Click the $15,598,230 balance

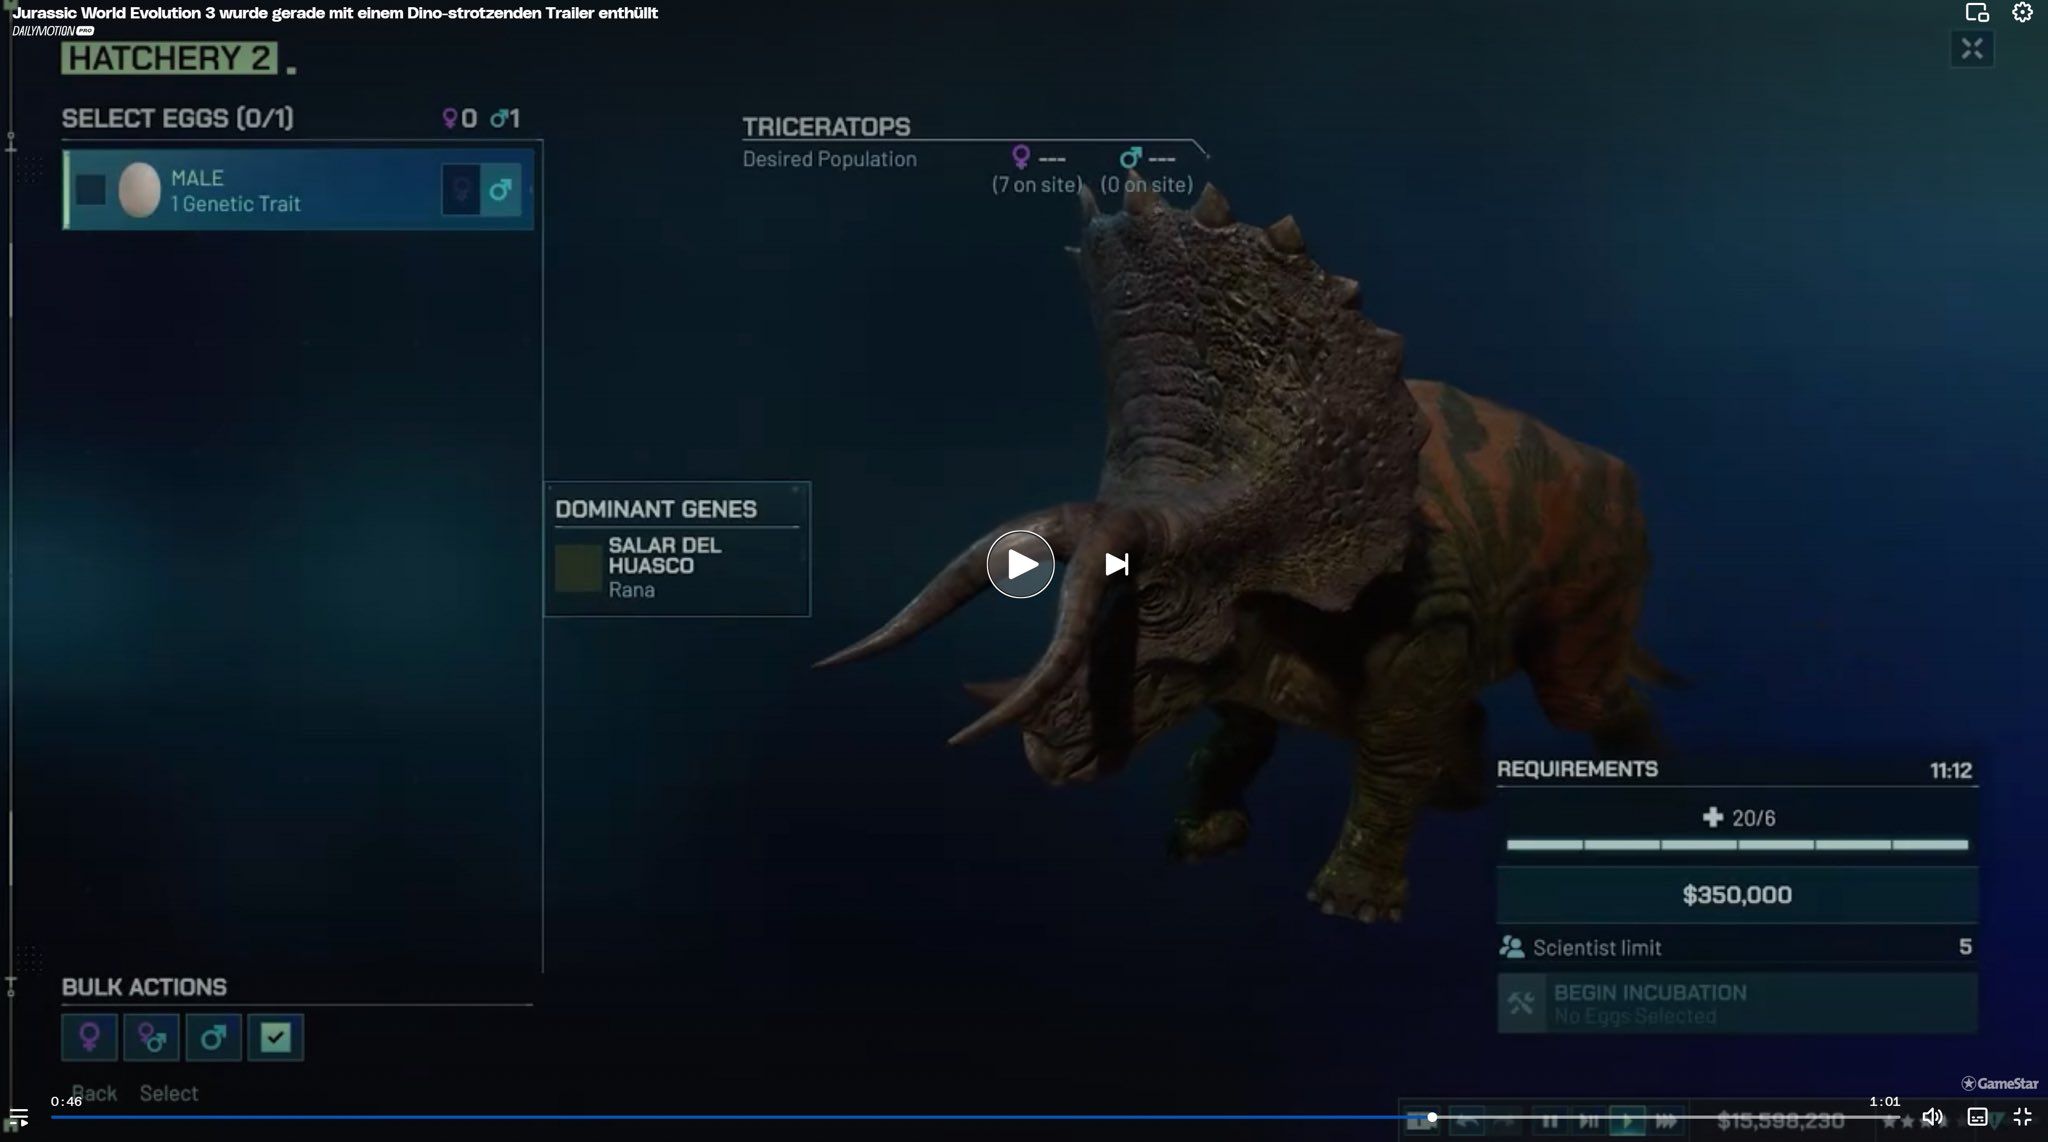[x=1781, y=1121]
